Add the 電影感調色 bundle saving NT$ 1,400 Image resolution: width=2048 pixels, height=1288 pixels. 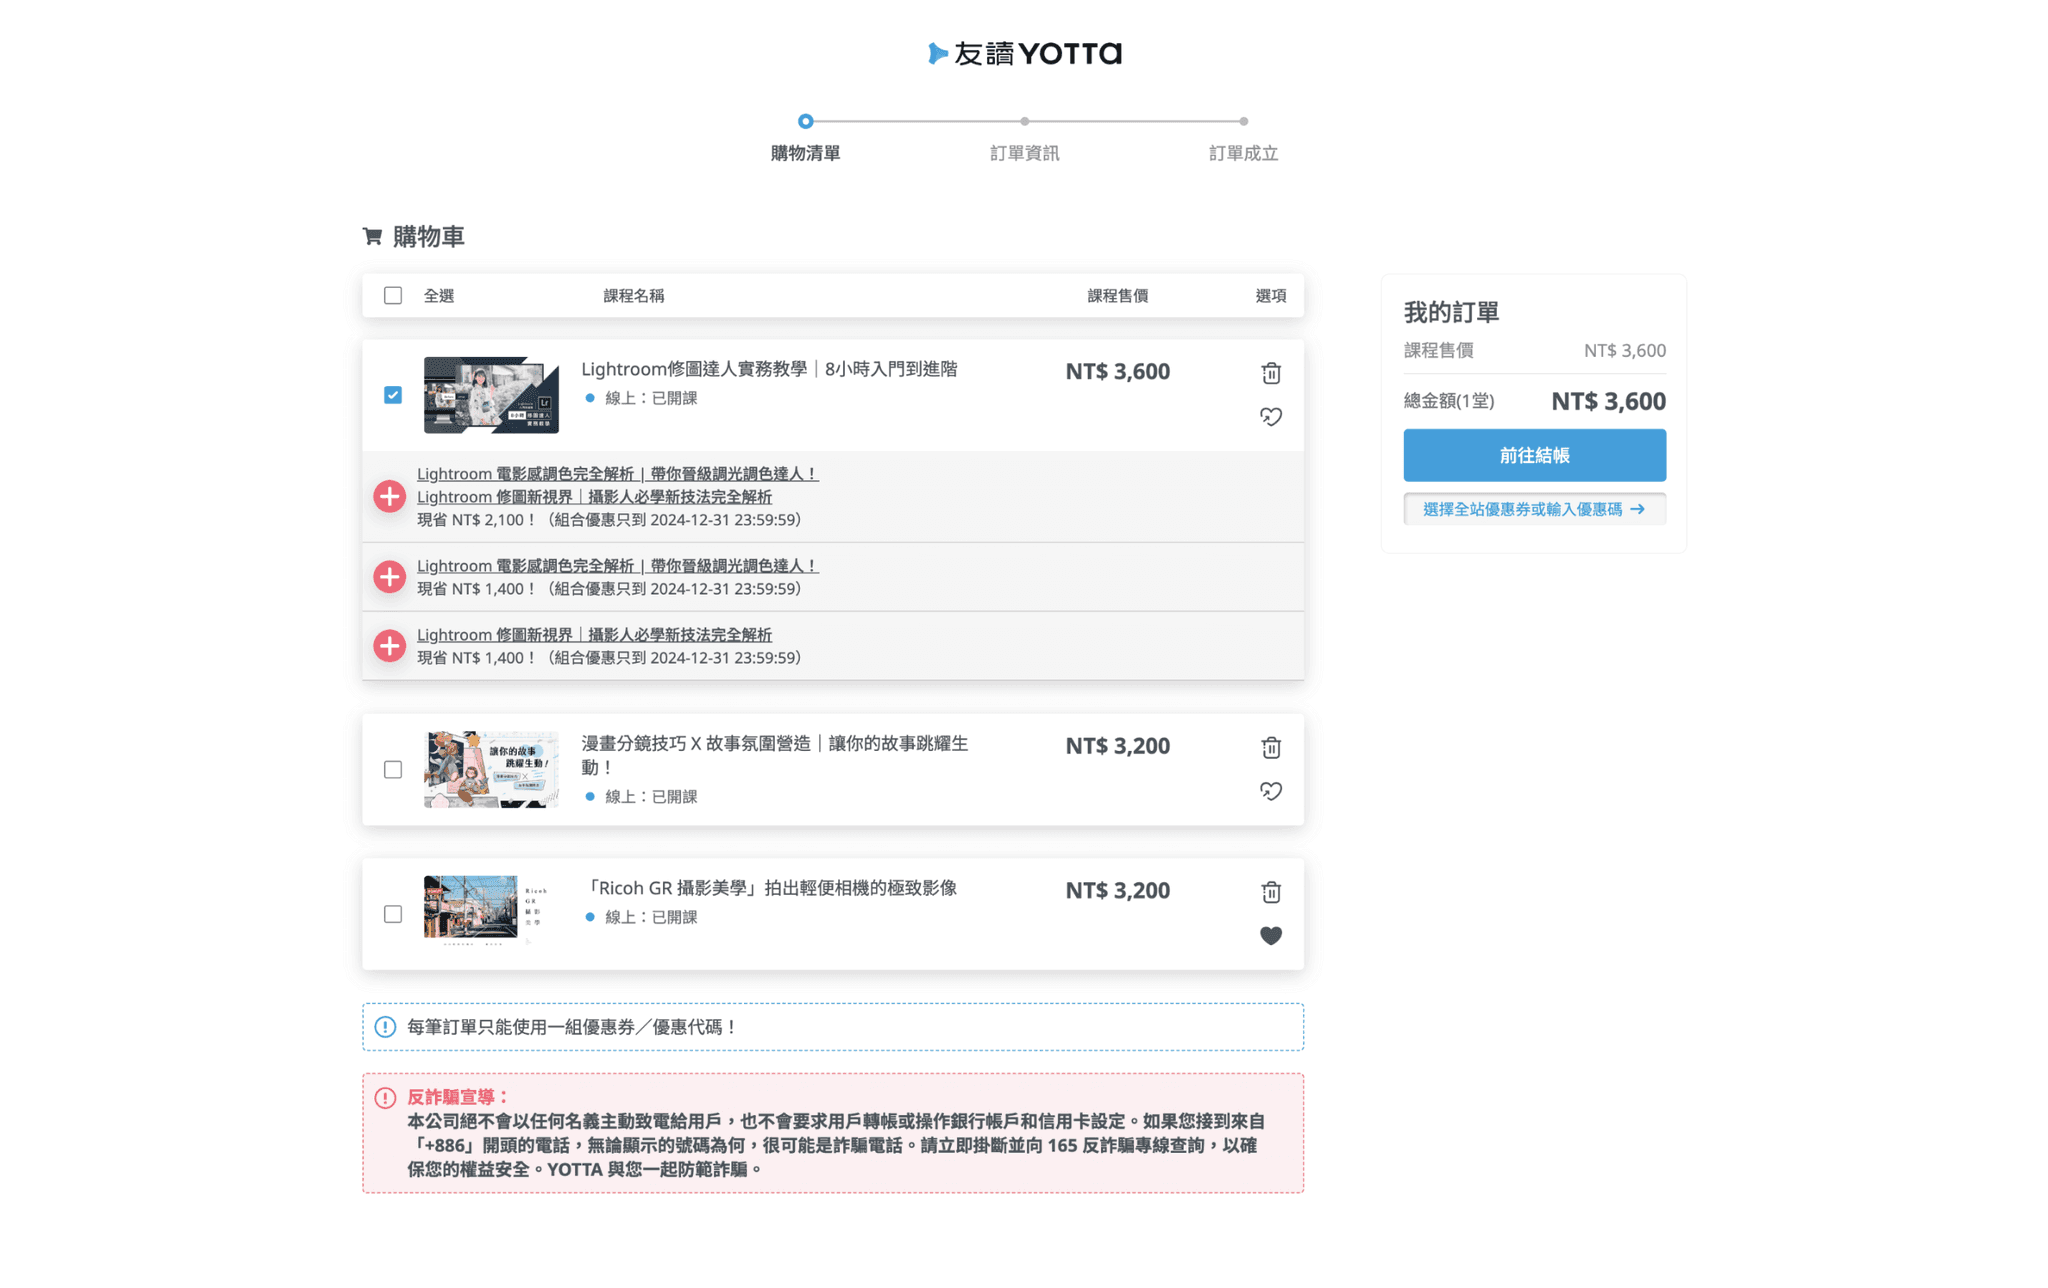click(389, 577)
